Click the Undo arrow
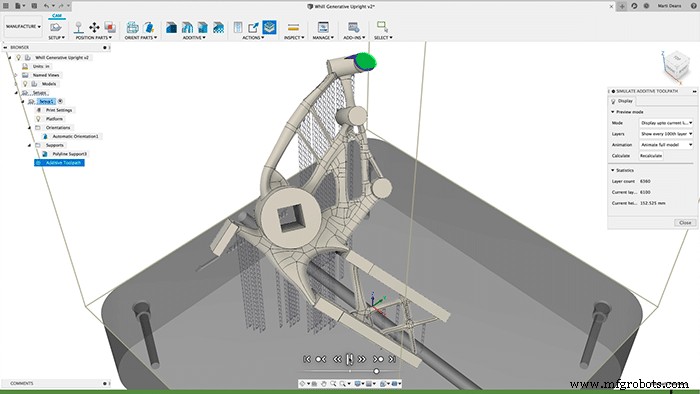The width and height of the screenshot is (700, 394). [47, 6]
